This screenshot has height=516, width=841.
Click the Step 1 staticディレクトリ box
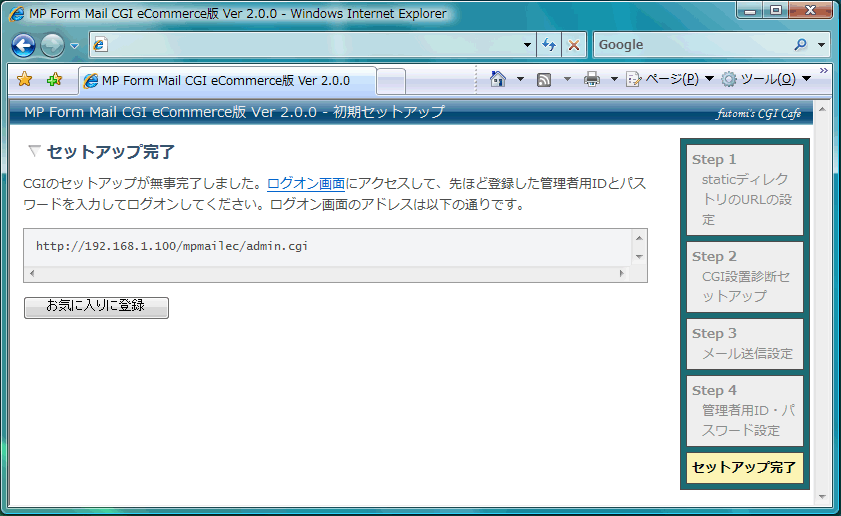745,190
